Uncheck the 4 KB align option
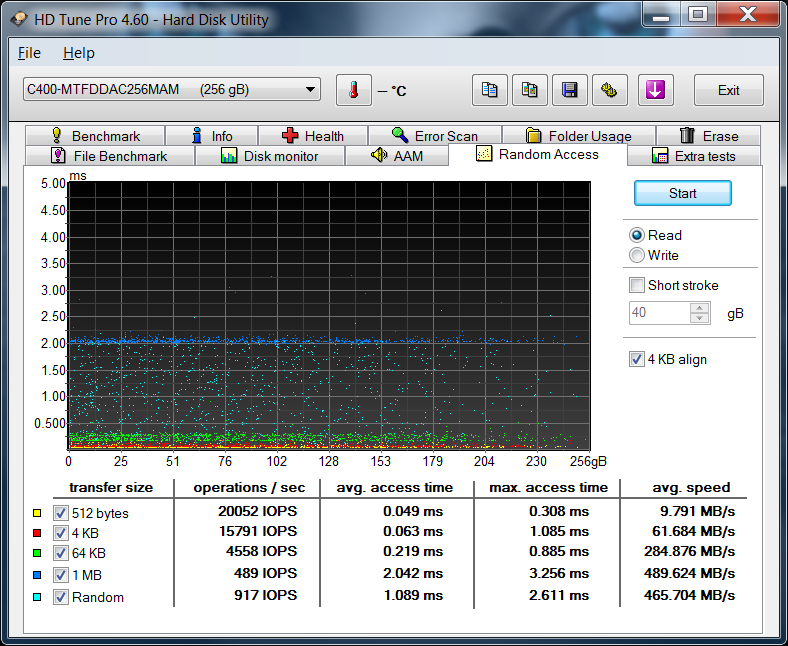Screen dimensions: 788x646 (637, 359)
